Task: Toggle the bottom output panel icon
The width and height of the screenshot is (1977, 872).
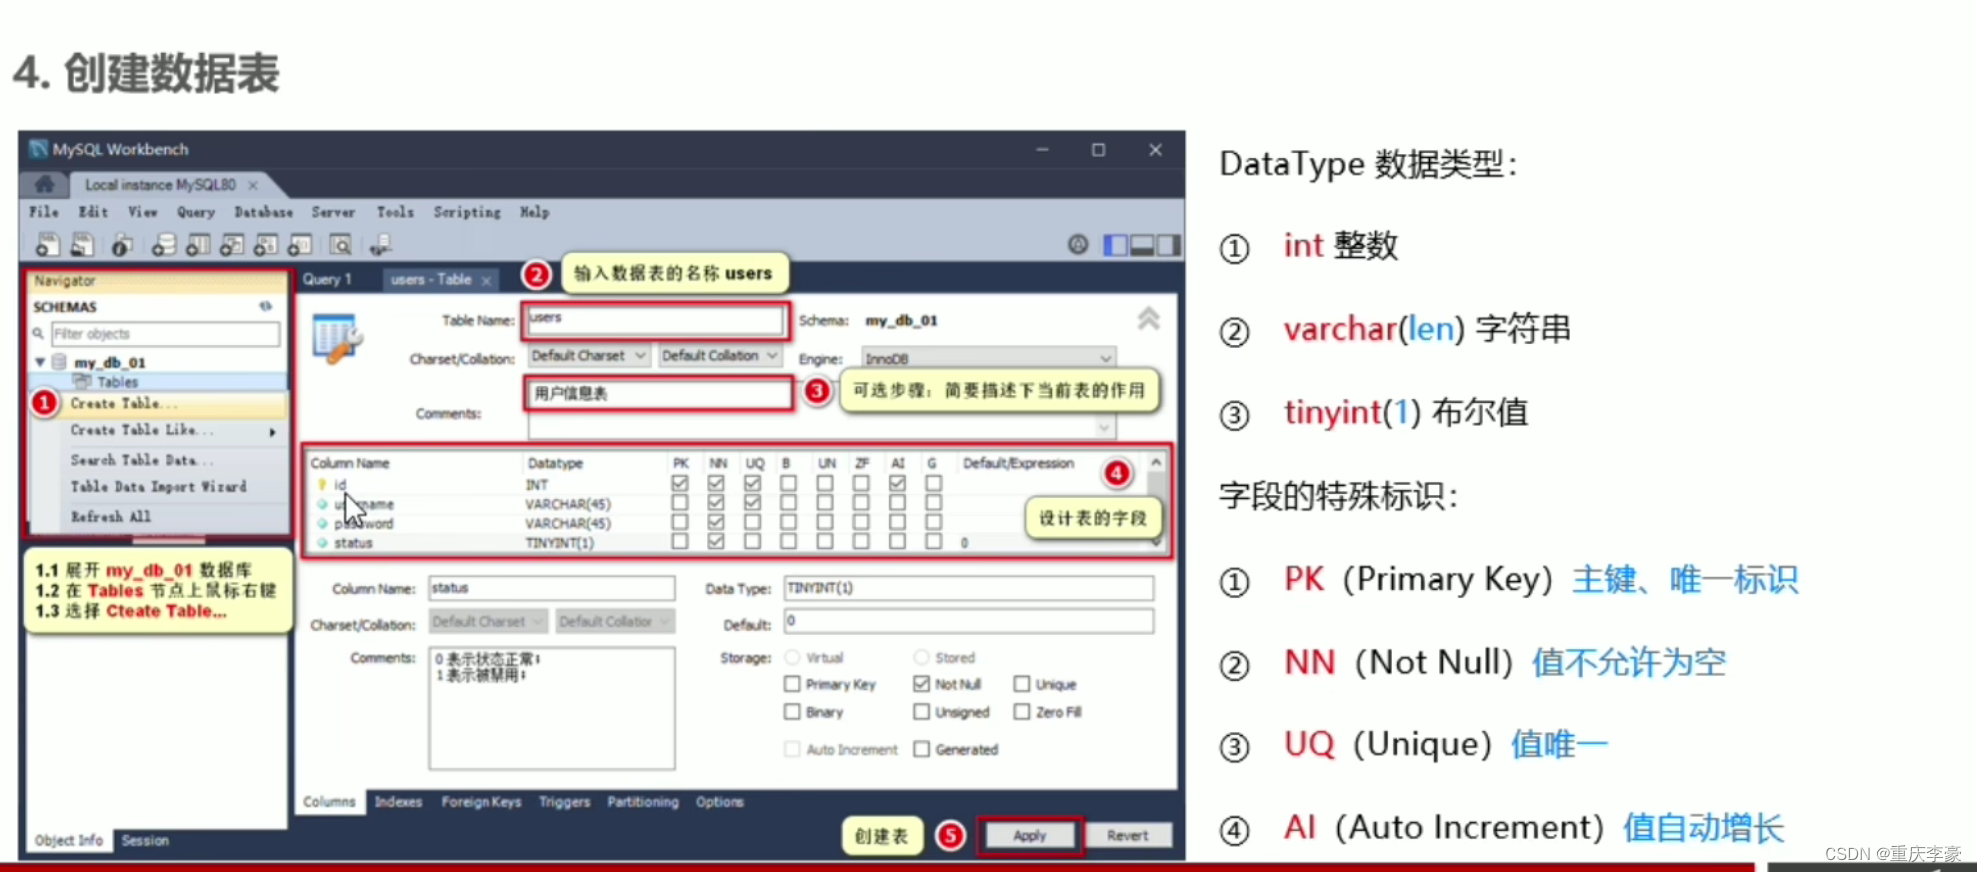Action: [x=1142, y=245]
